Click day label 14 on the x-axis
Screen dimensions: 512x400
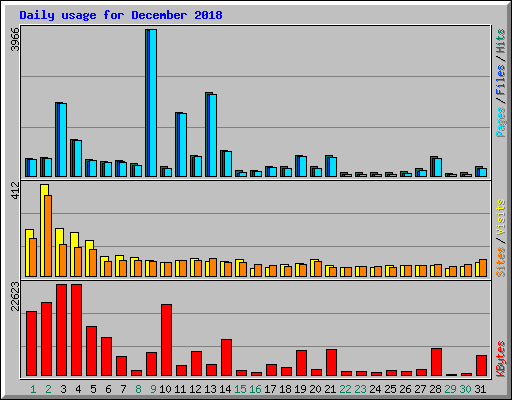pyautogui.click(x=225, y=389)
